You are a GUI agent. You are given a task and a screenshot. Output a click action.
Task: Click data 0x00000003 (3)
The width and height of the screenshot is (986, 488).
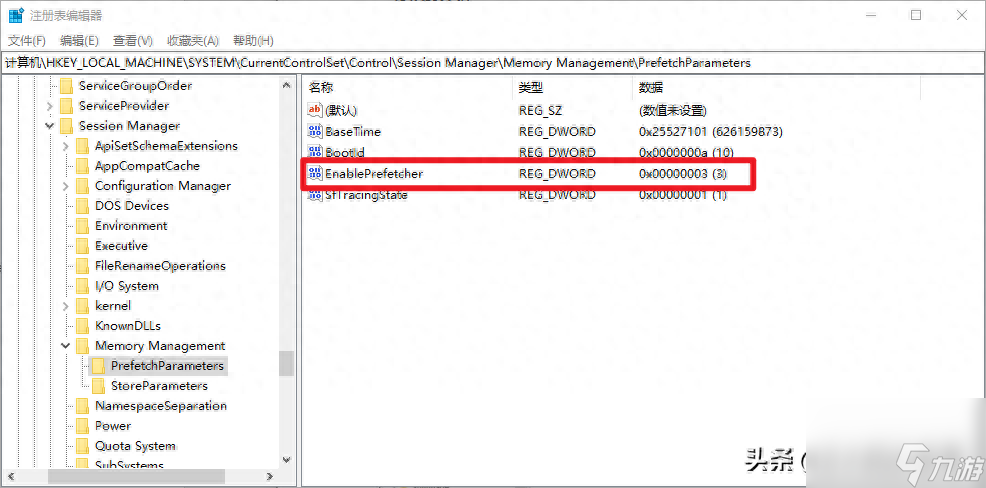click(683, 174)
